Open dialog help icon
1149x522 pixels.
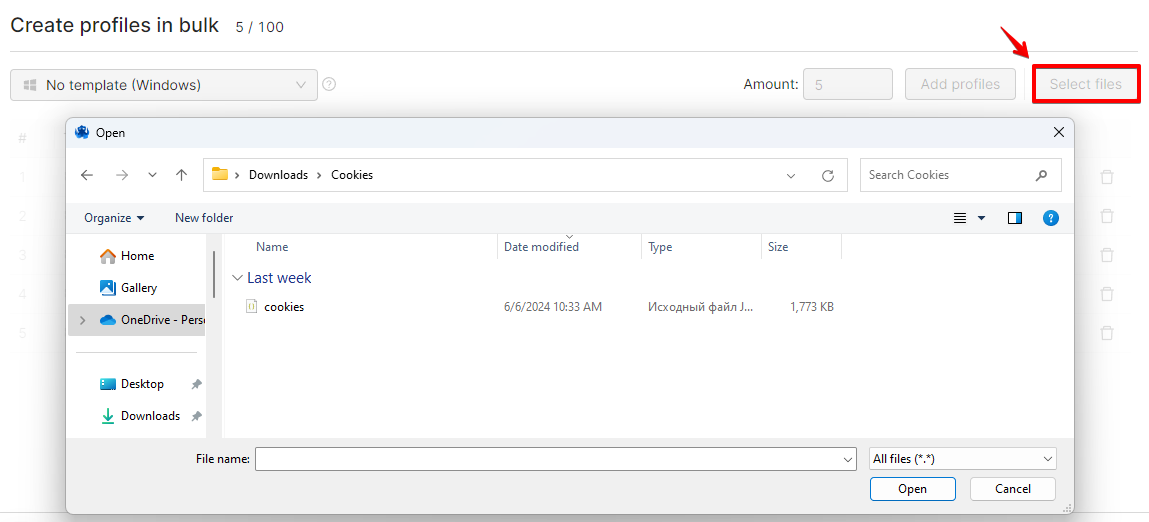click(1051, 218)
